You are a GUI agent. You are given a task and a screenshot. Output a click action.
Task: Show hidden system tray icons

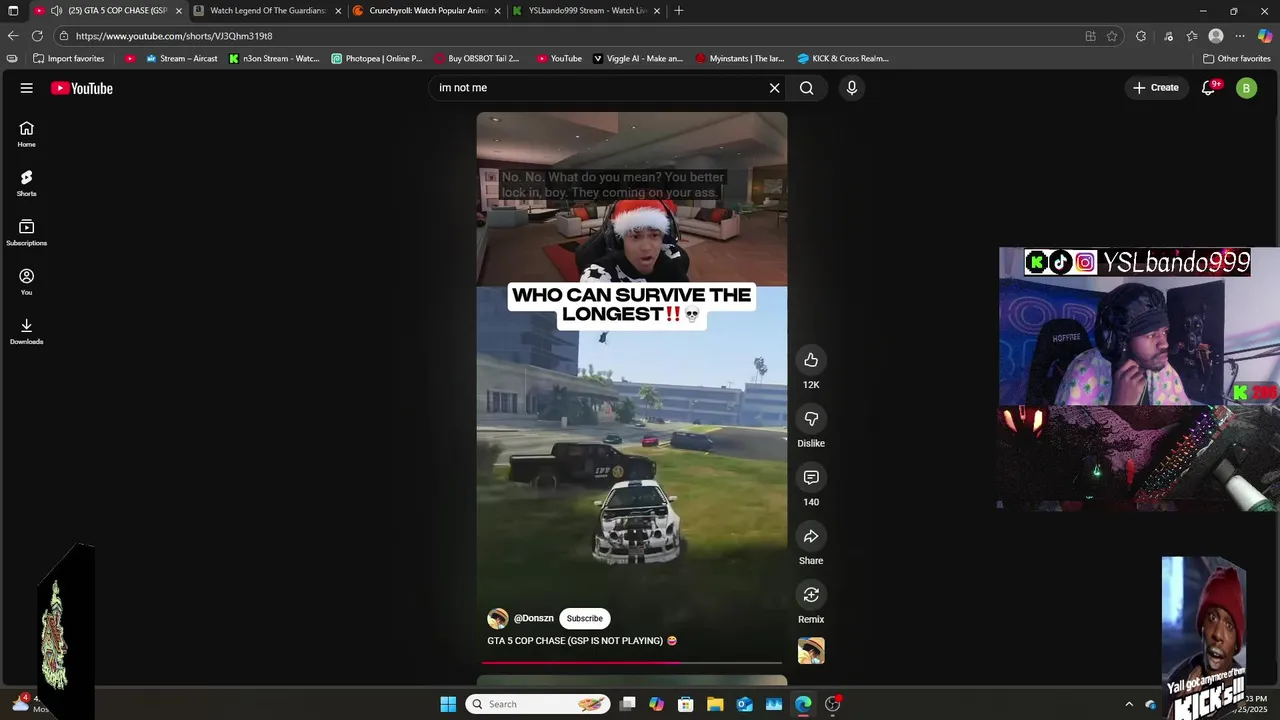pyautogui.click(x=1129, y=704)
